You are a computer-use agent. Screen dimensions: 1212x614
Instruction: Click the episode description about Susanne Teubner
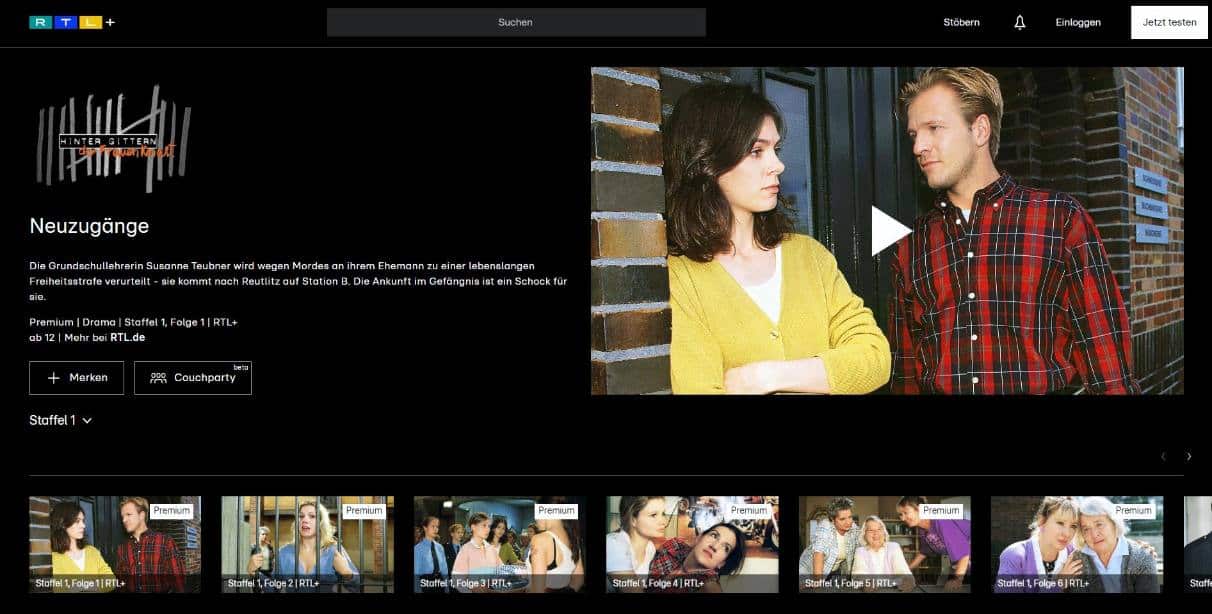pyautogui.click(x=298, y=281)
